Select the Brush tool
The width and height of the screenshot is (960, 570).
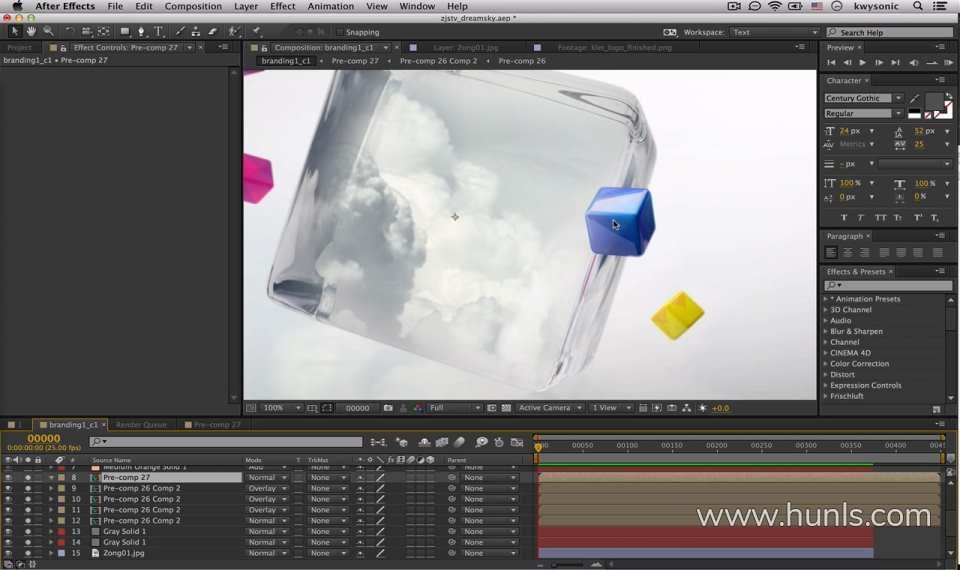[x=180, y=31]
